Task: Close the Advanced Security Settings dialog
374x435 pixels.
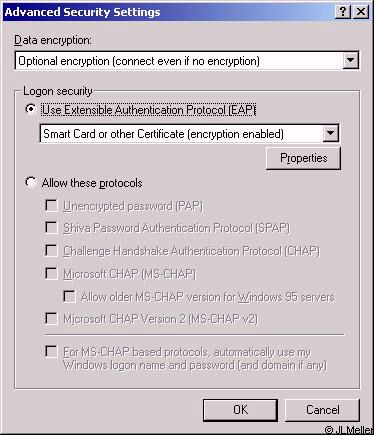Action: (360, 12)
